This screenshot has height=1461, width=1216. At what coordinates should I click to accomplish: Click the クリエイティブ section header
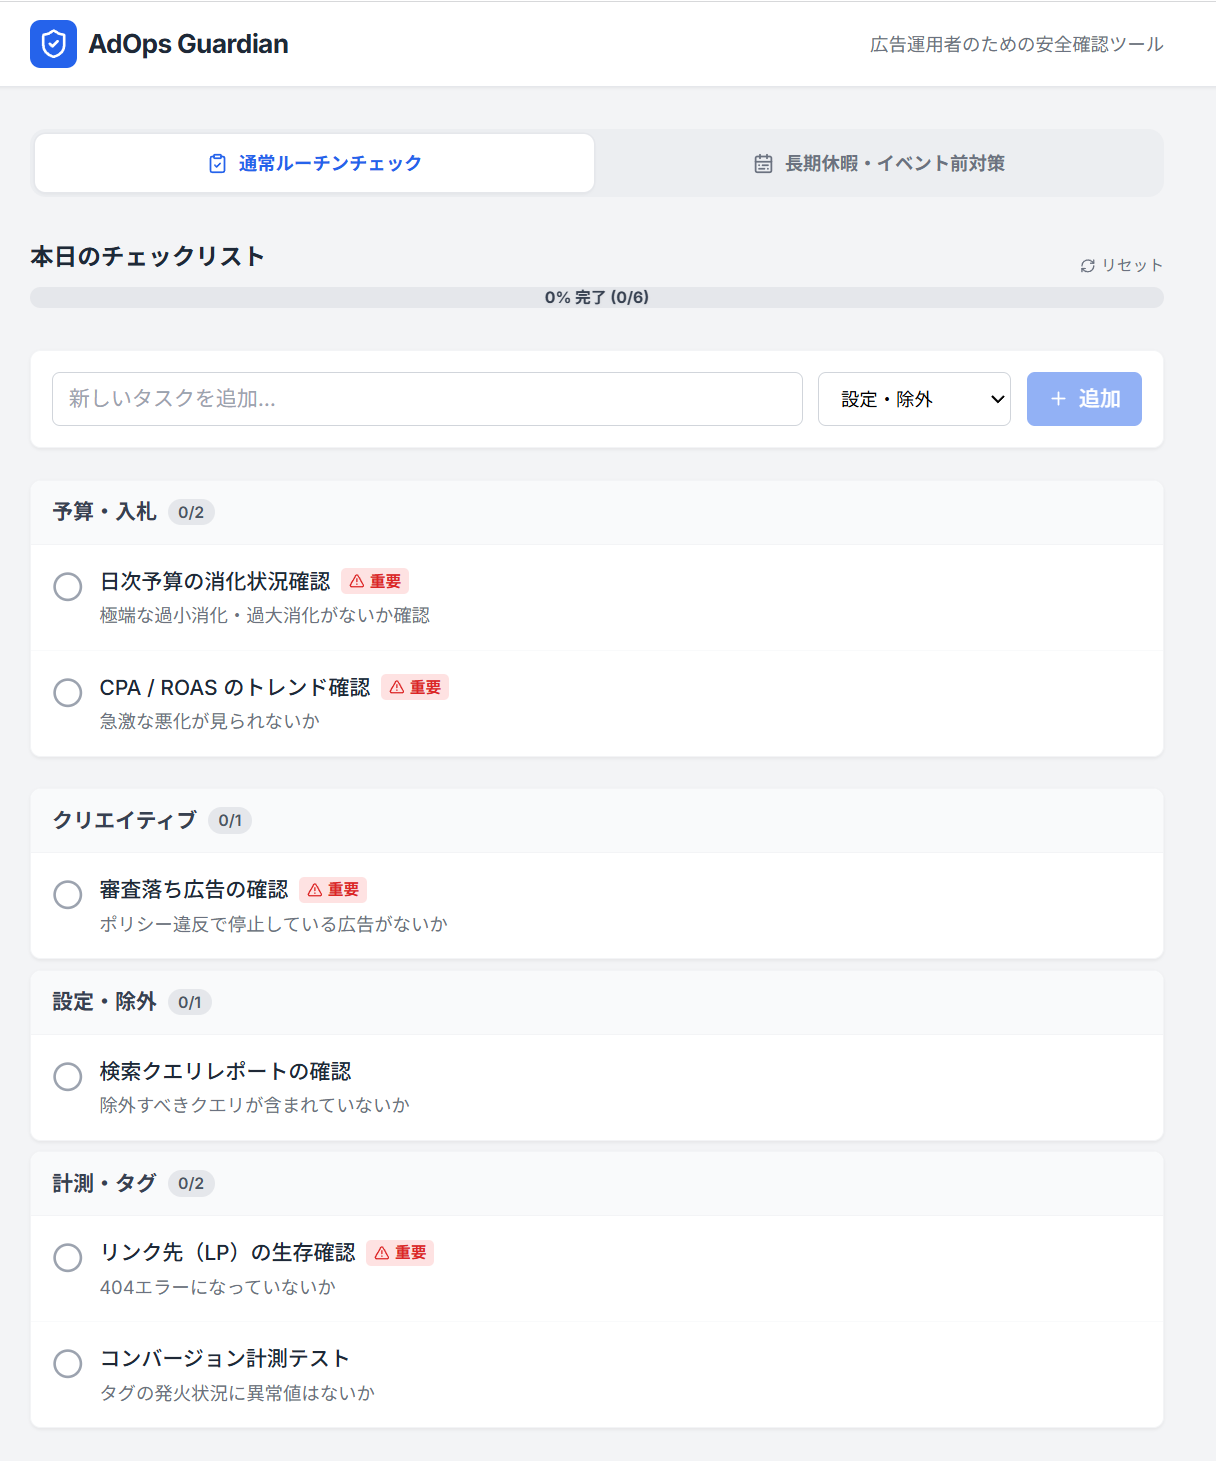pos(597,821)
